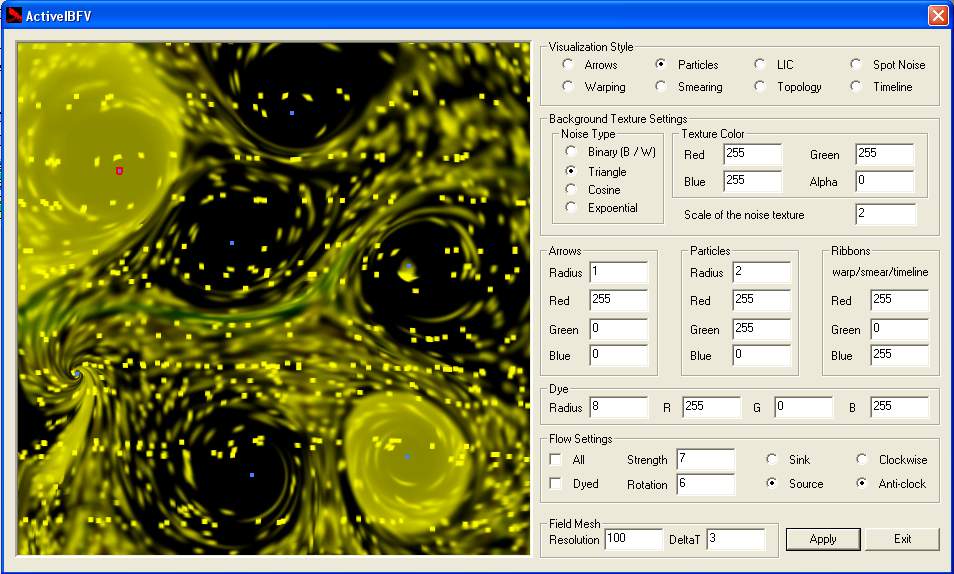Click the noise texture scale field
This screenshot has width=954, height=574.
884,215
